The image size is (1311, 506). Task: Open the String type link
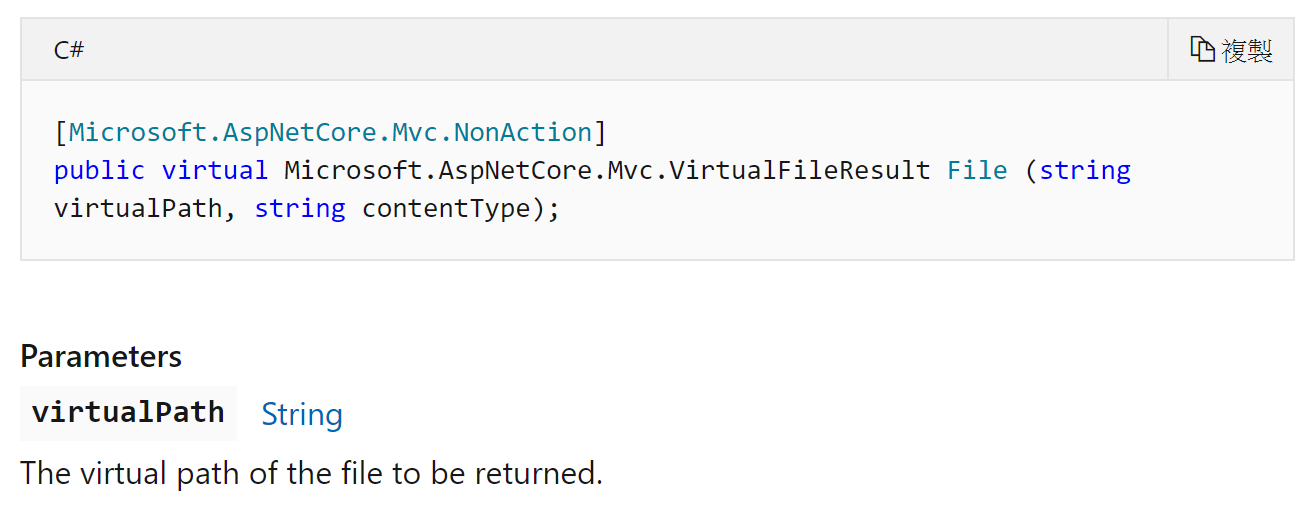(302, 414)
